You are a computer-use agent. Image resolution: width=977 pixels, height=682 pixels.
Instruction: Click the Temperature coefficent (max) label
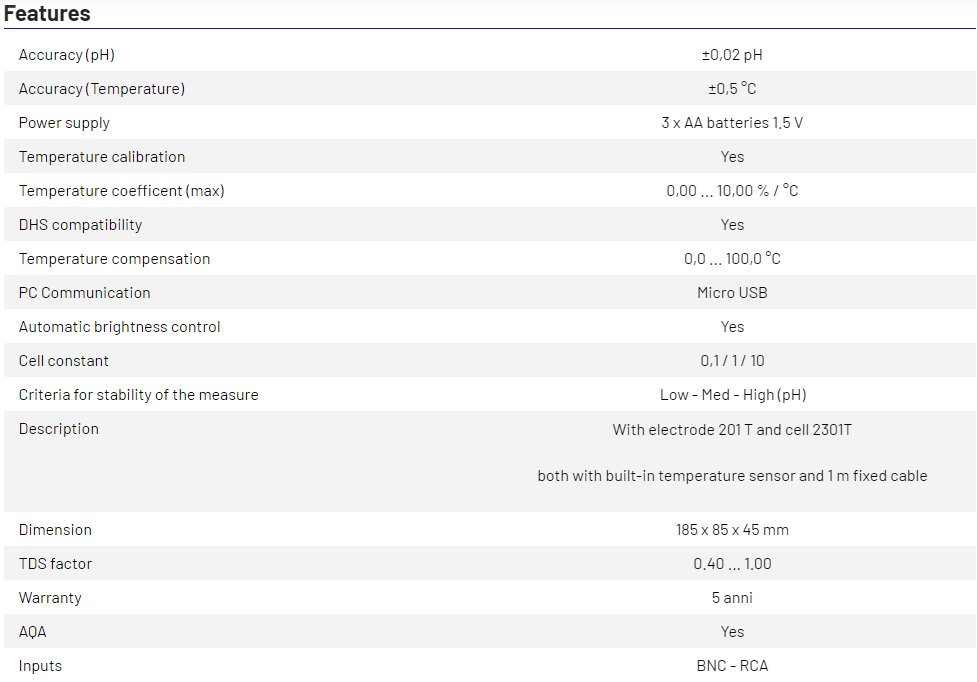click(x=121, y=191)
